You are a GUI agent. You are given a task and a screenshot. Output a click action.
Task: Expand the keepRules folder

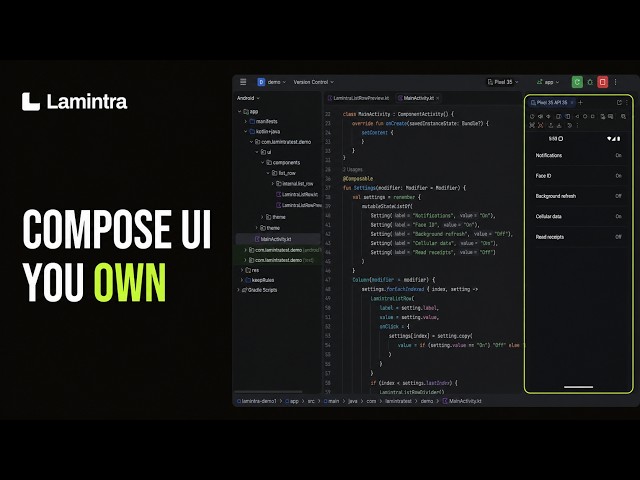(x=242, y=280)
